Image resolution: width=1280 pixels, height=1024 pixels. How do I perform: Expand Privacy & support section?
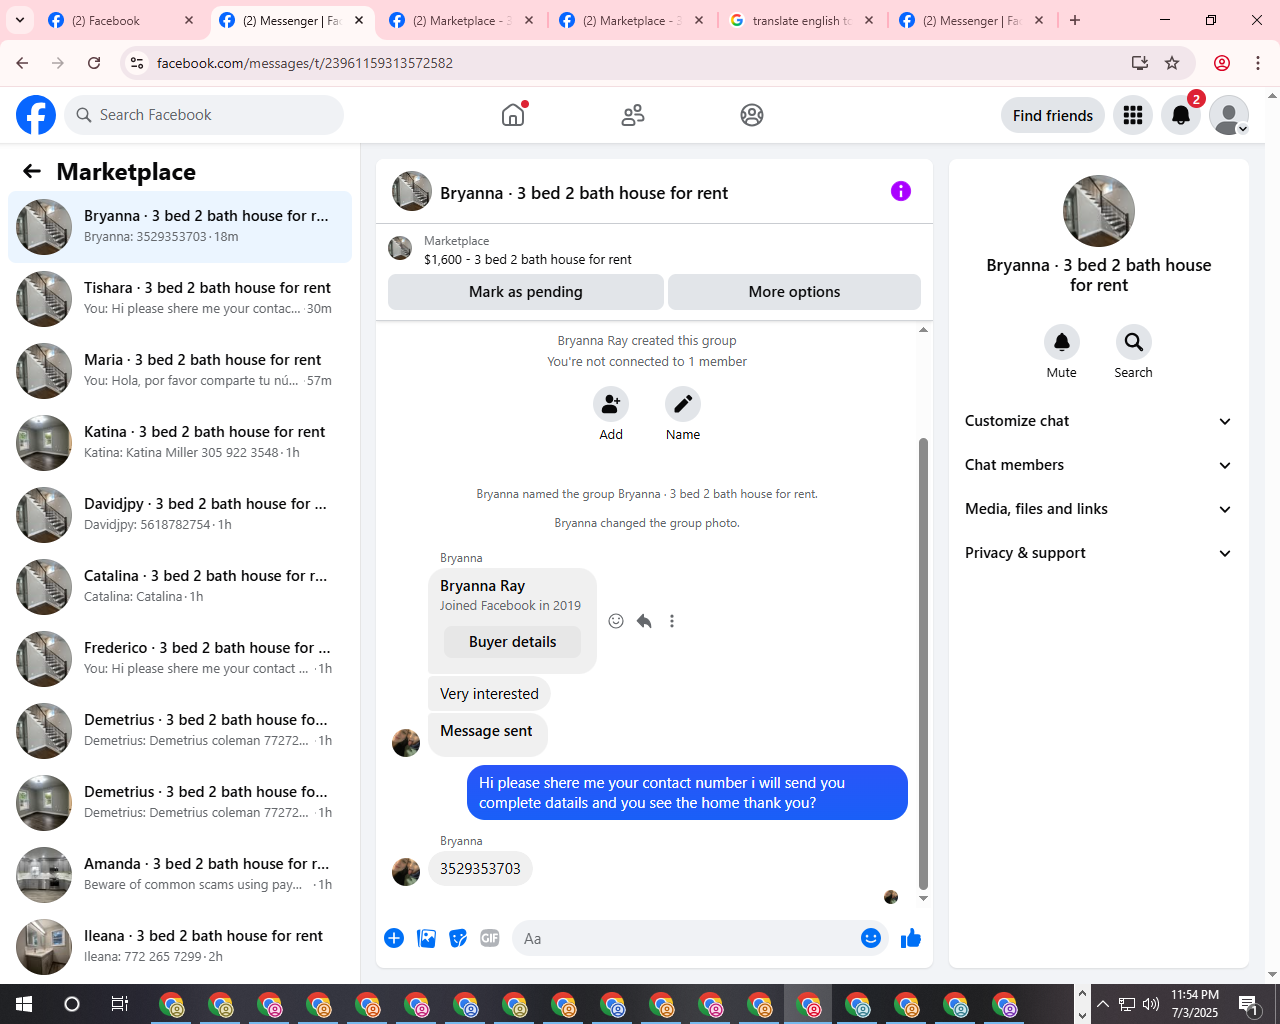(x=1098, y=553)
